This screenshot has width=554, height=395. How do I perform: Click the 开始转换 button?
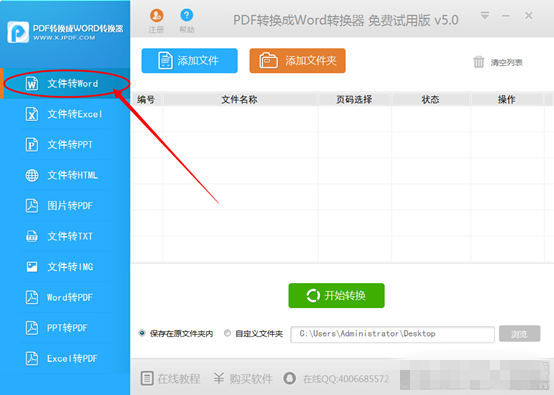(336, 295)
